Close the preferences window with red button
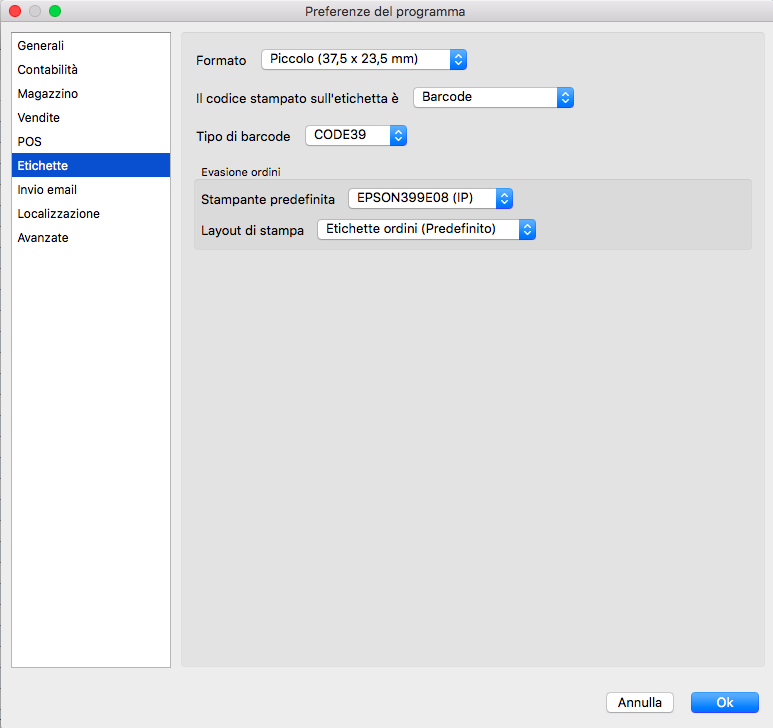 pyautogui.click(x=15, y=12)
